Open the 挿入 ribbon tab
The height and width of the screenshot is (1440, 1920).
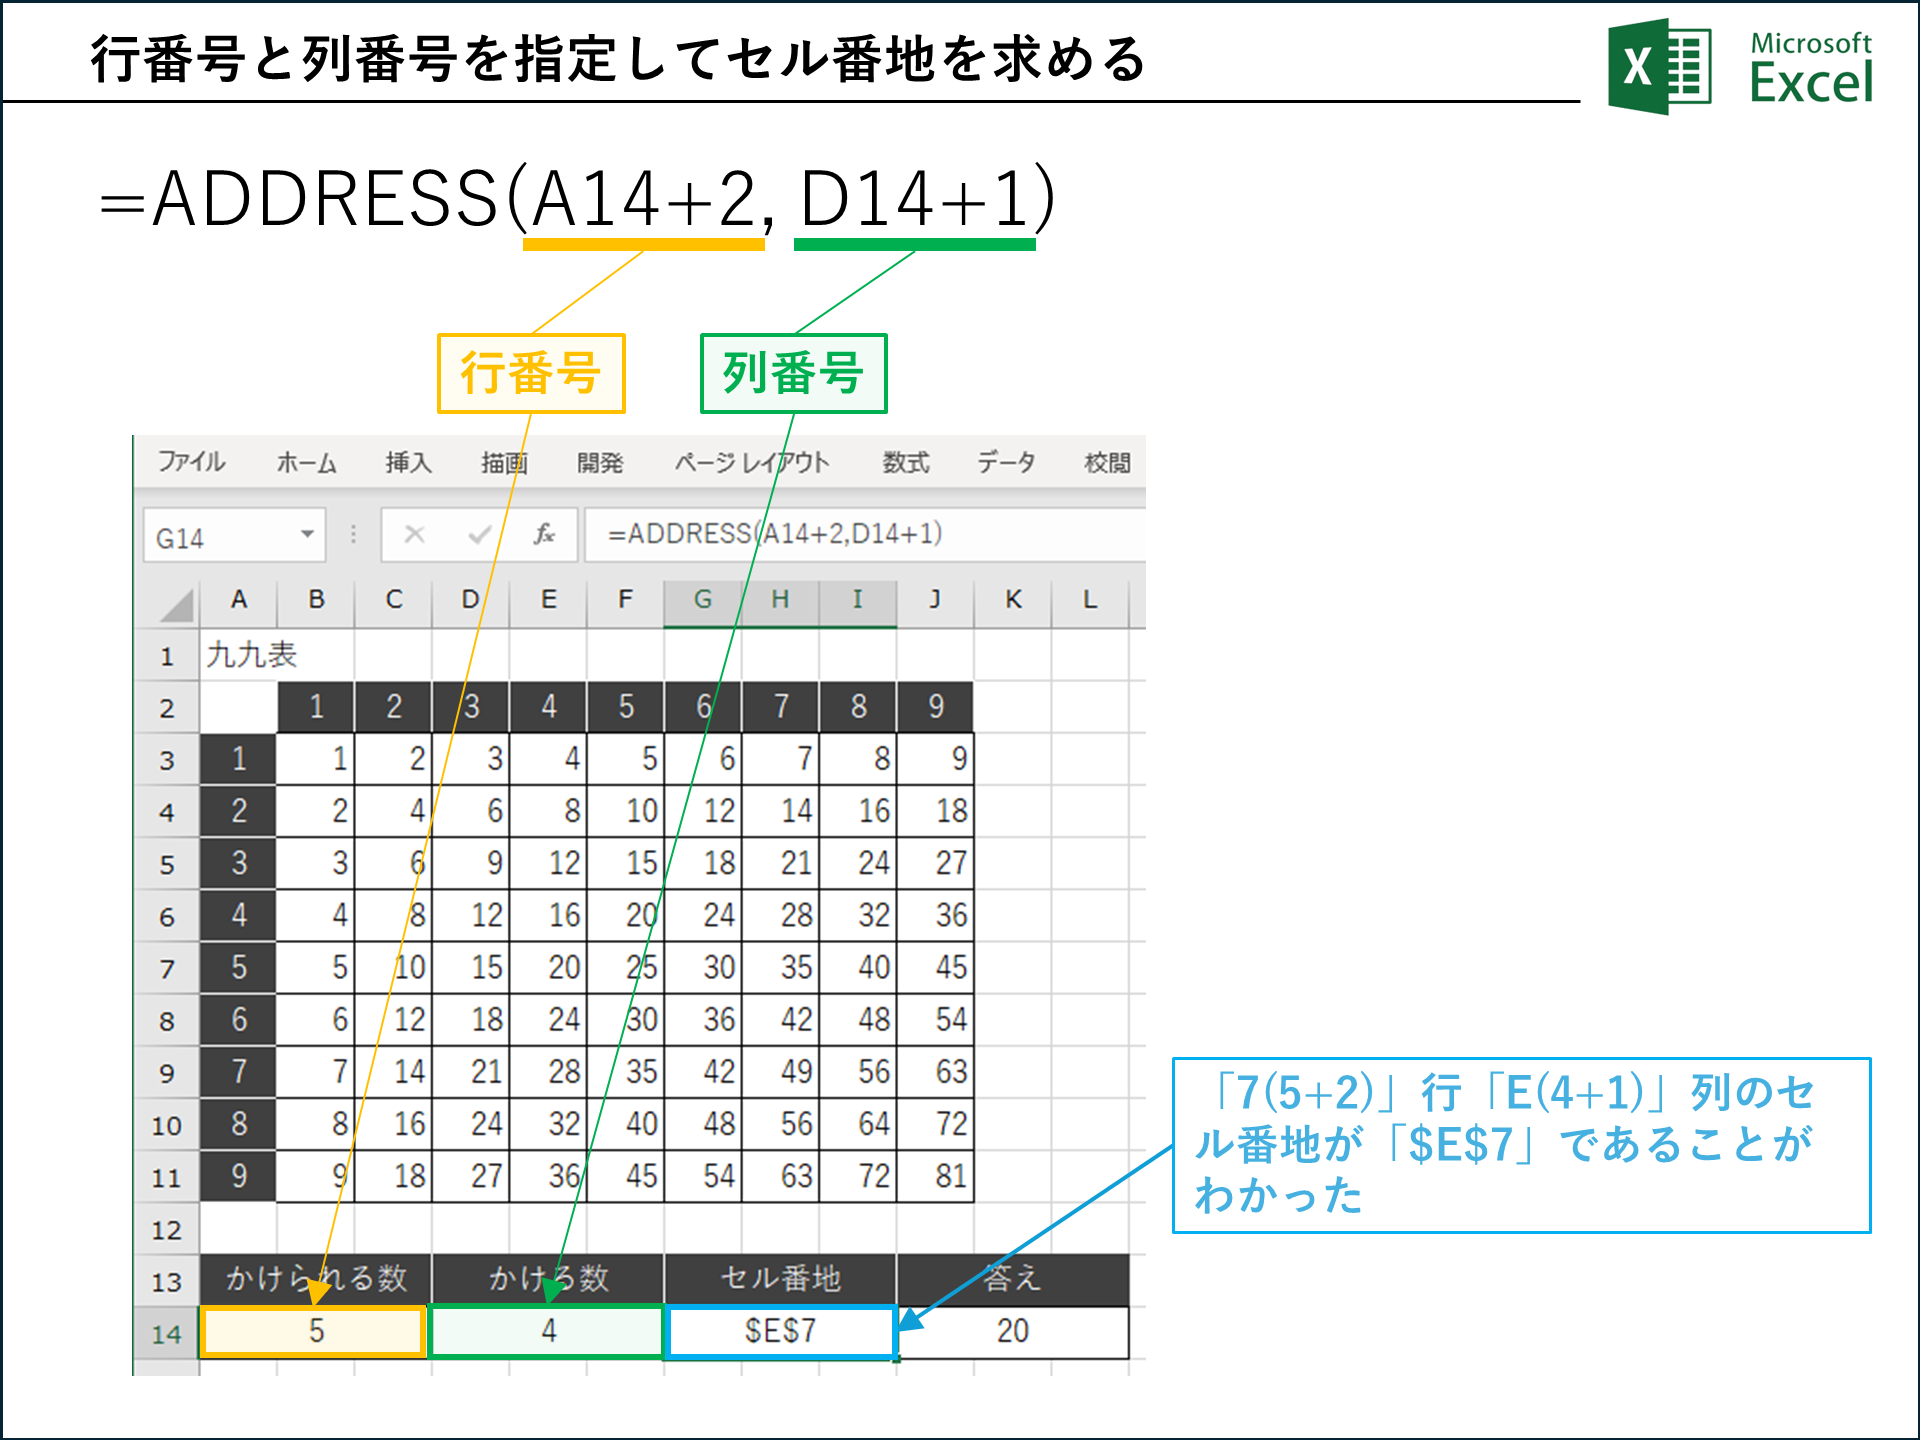click(408, 463)
